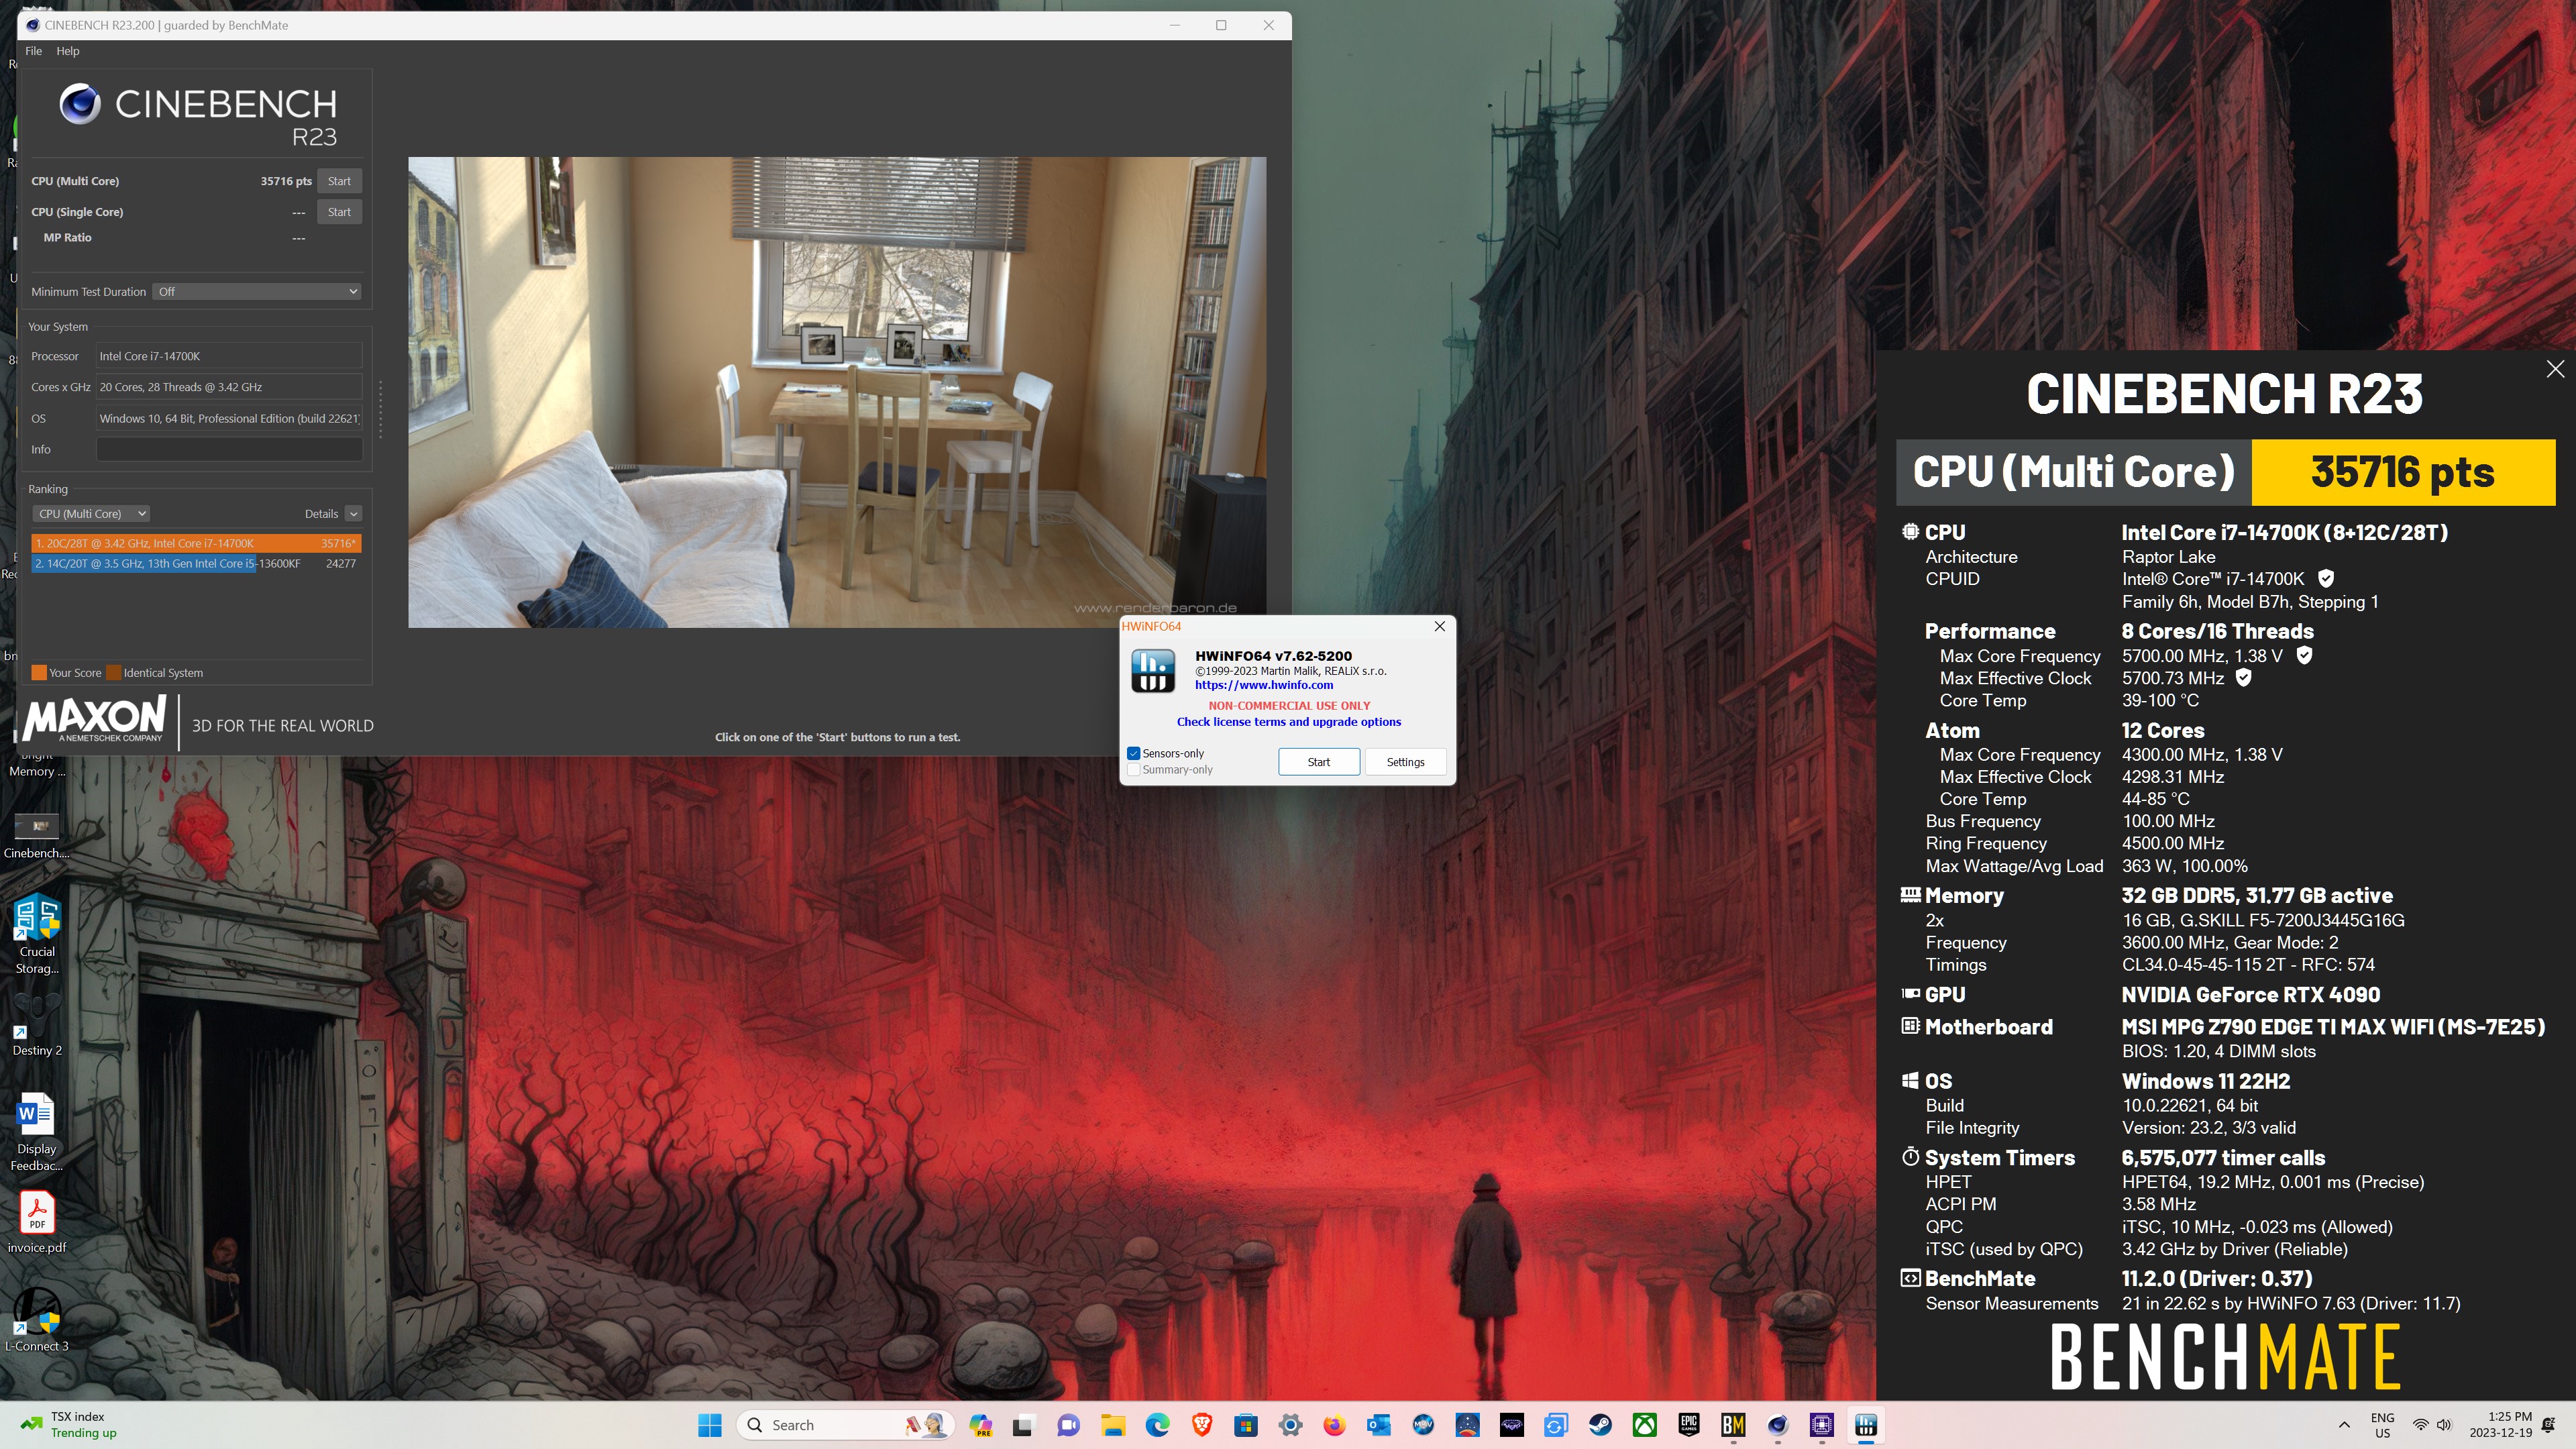Switch to HWiNFO64 in the taskbar

point(1866,1425)
